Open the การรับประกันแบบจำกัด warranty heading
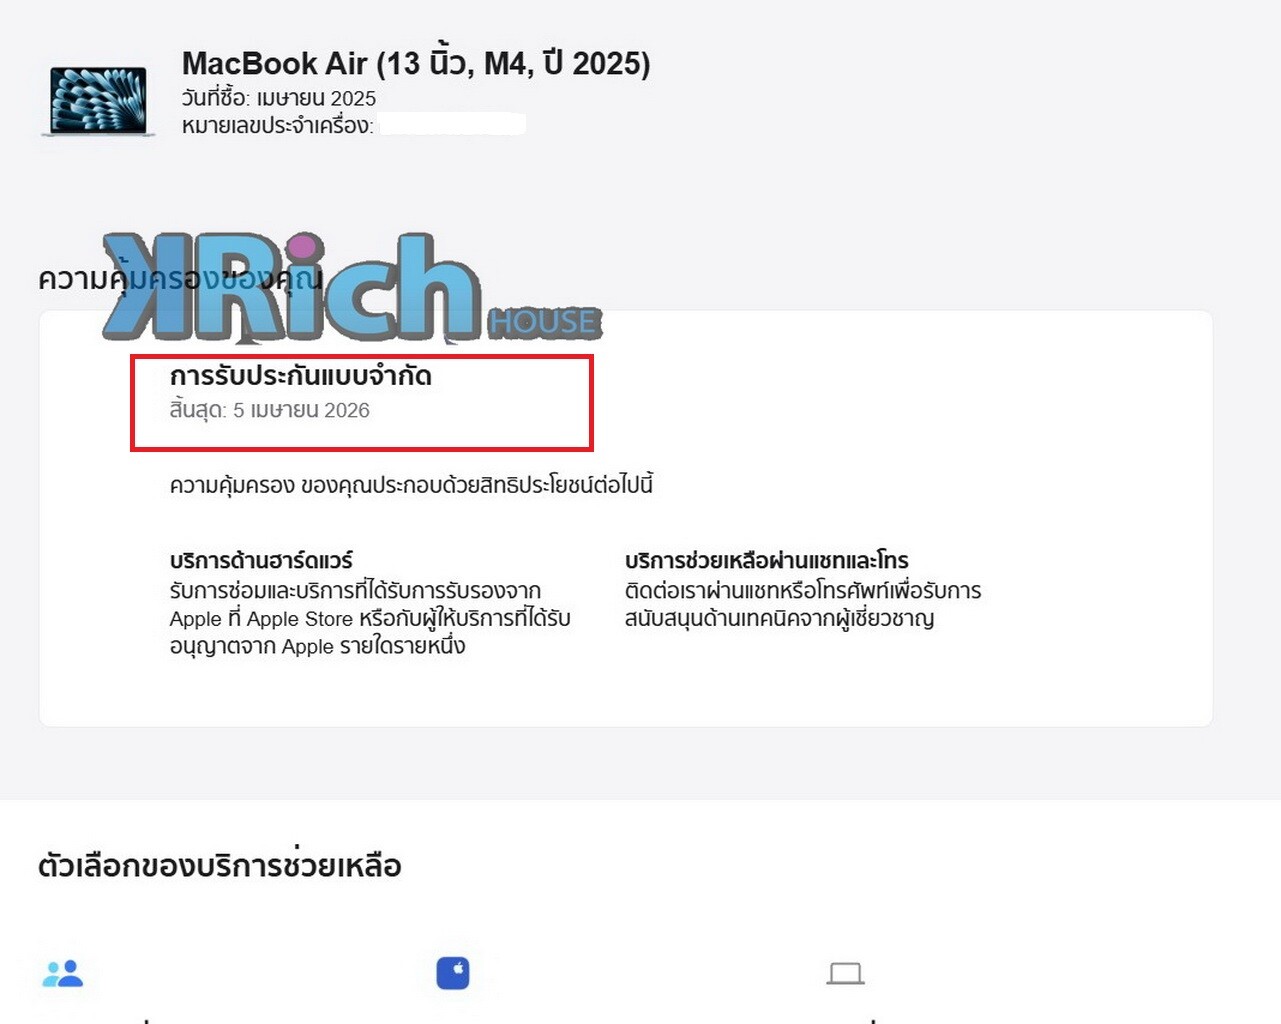The width and height of the screenshot is (1281, 1024). (x=301, y=376)
